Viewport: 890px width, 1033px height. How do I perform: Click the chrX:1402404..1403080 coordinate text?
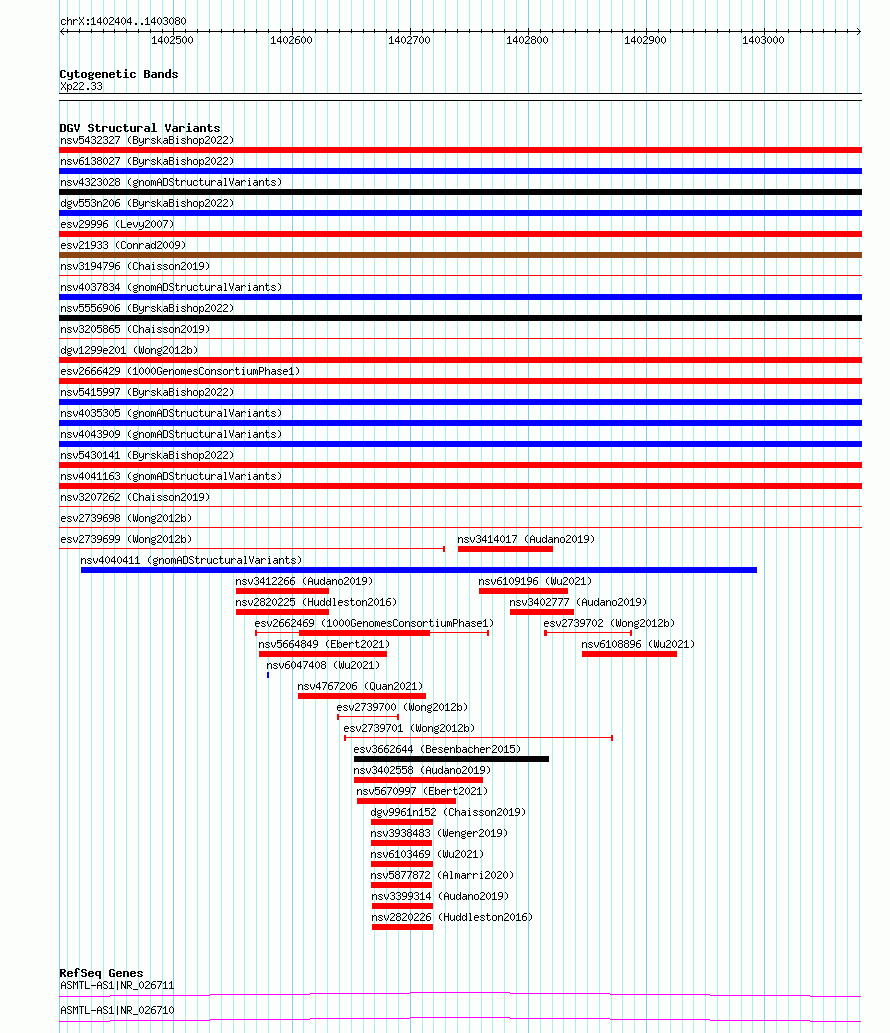click(123, 21)
